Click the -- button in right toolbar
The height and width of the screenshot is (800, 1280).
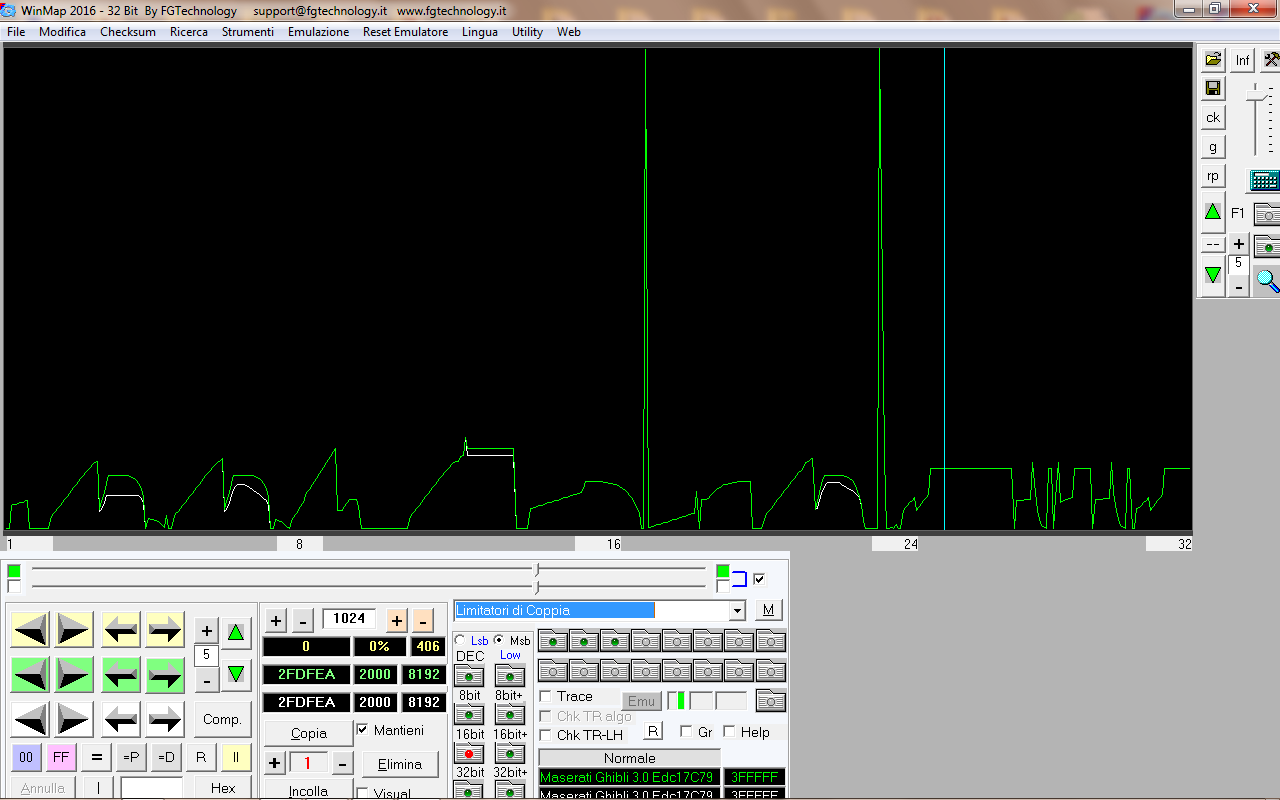tap(1213, 244)
